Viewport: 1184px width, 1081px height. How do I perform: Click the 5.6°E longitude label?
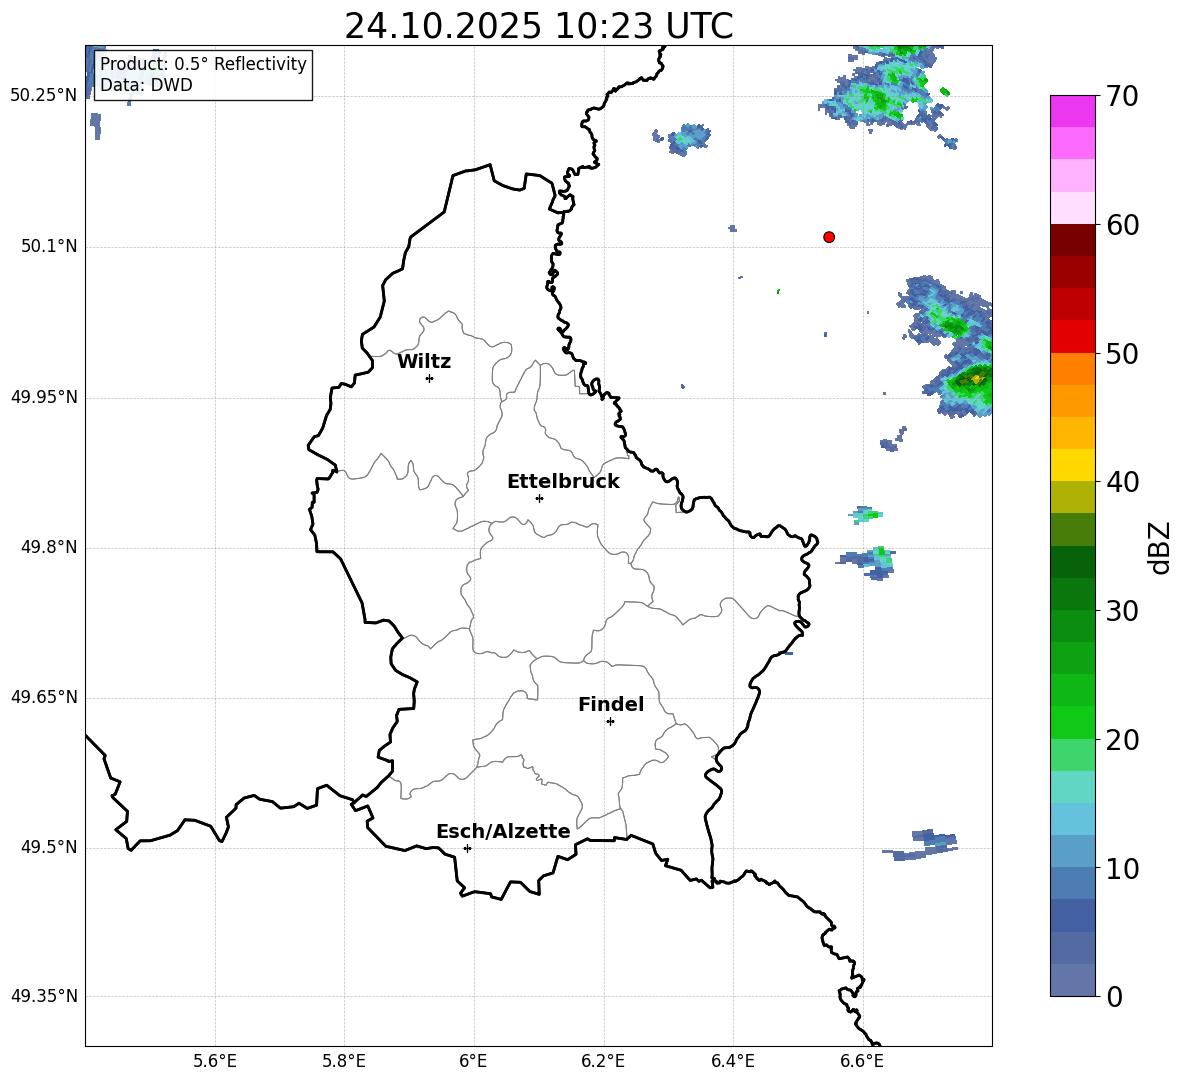pos(215,1061)
